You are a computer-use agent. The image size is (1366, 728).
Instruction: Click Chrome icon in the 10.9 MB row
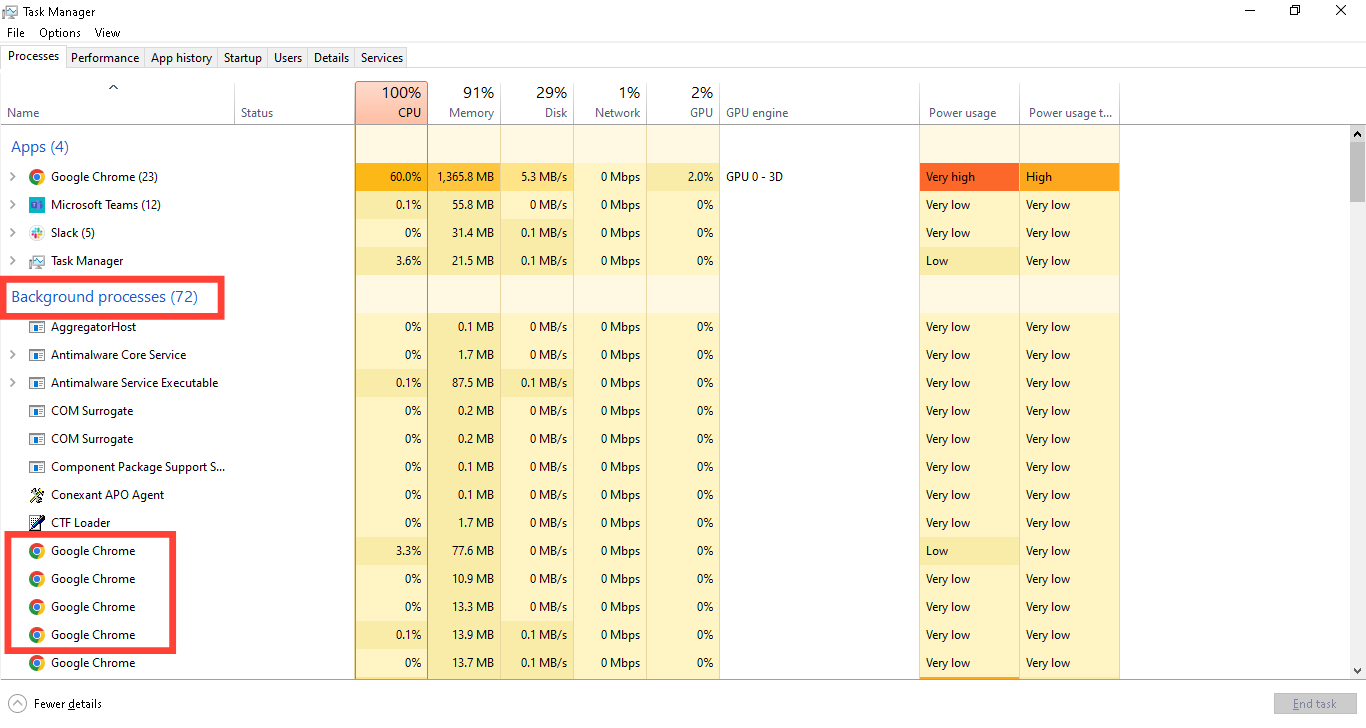[x=36, y=579]
